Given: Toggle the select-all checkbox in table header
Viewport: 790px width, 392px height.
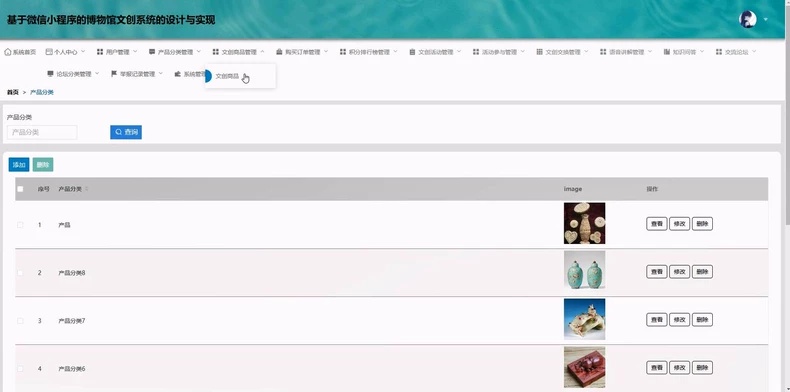Looking at the screenshot, I should click(x=20, y=189).
